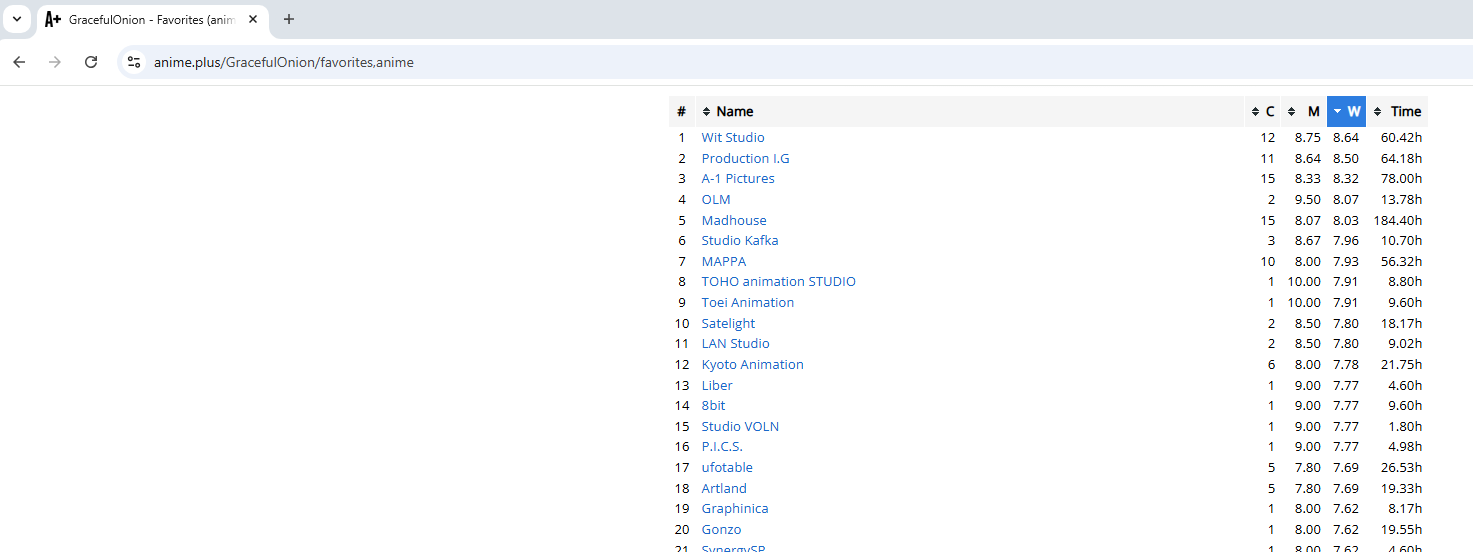Open site information icon in address bar
1473x552 pixels.
[x=134, y=62]
